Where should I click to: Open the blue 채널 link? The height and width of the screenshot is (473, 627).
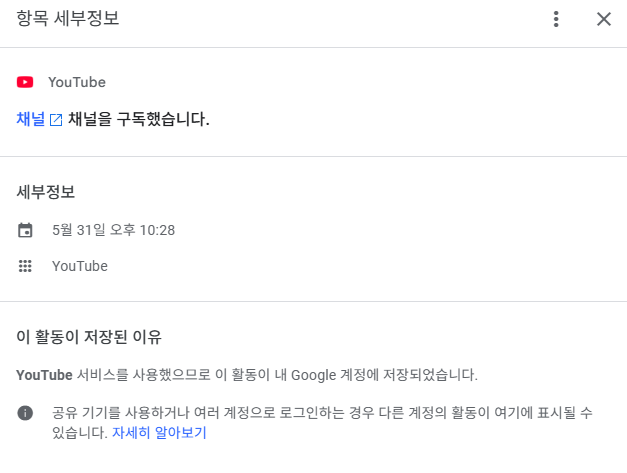31,119
